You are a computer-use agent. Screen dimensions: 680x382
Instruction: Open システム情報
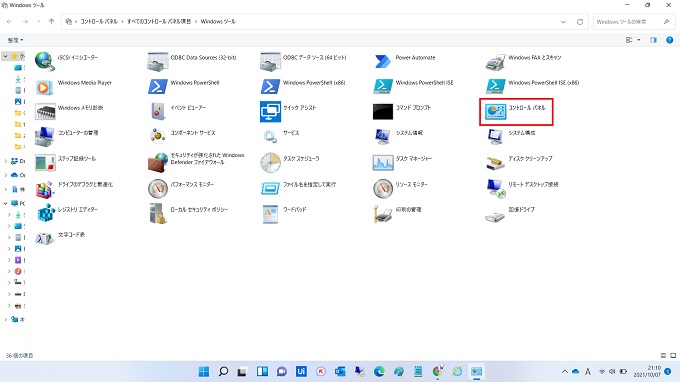398,137
